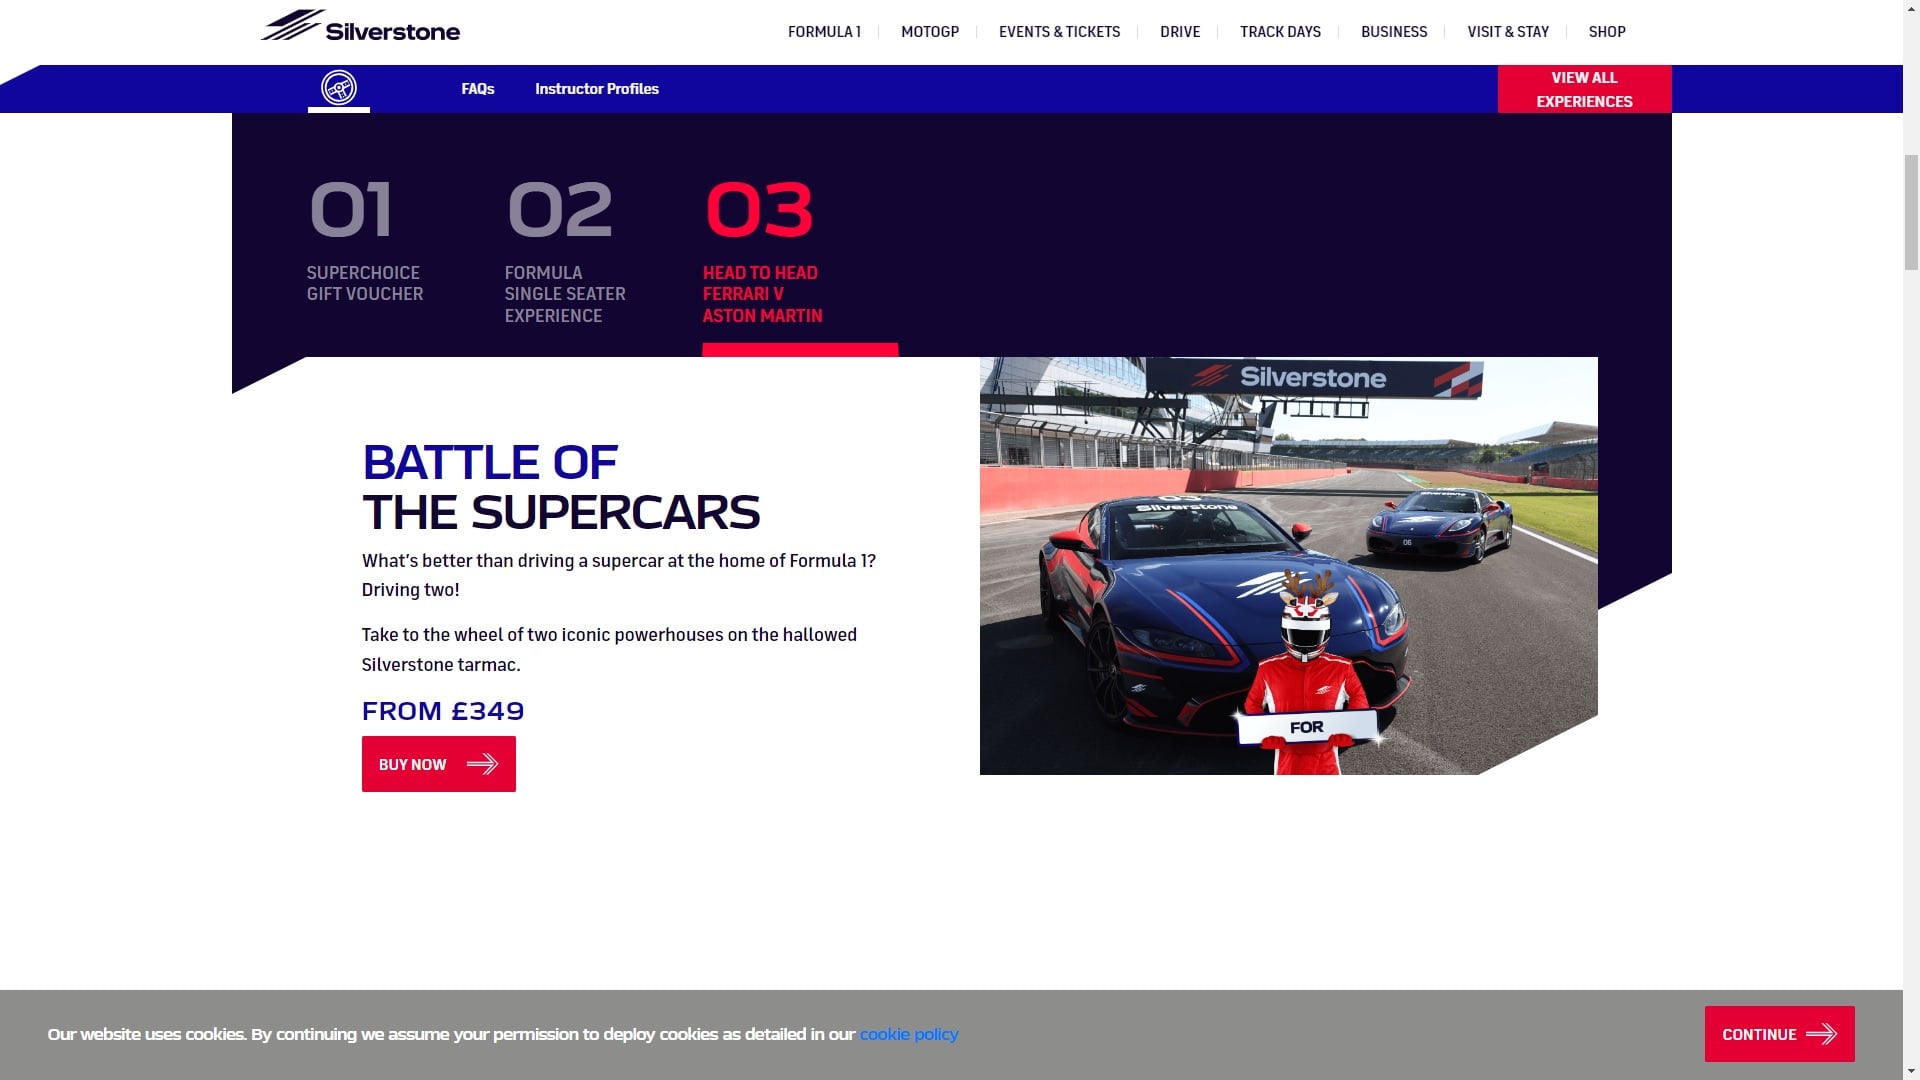Open the cookie policy link
1920x1080 pixels.
[x=909, y=1034]
